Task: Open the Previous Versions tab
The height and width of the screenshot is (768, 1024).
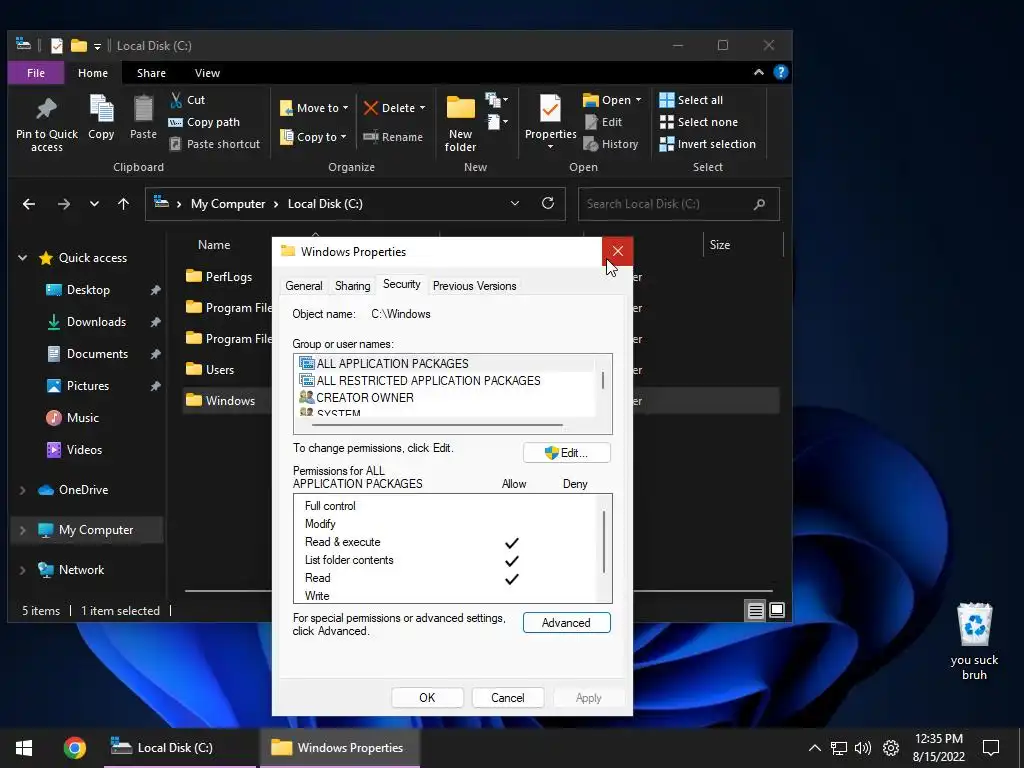Action: pos(475,286)
